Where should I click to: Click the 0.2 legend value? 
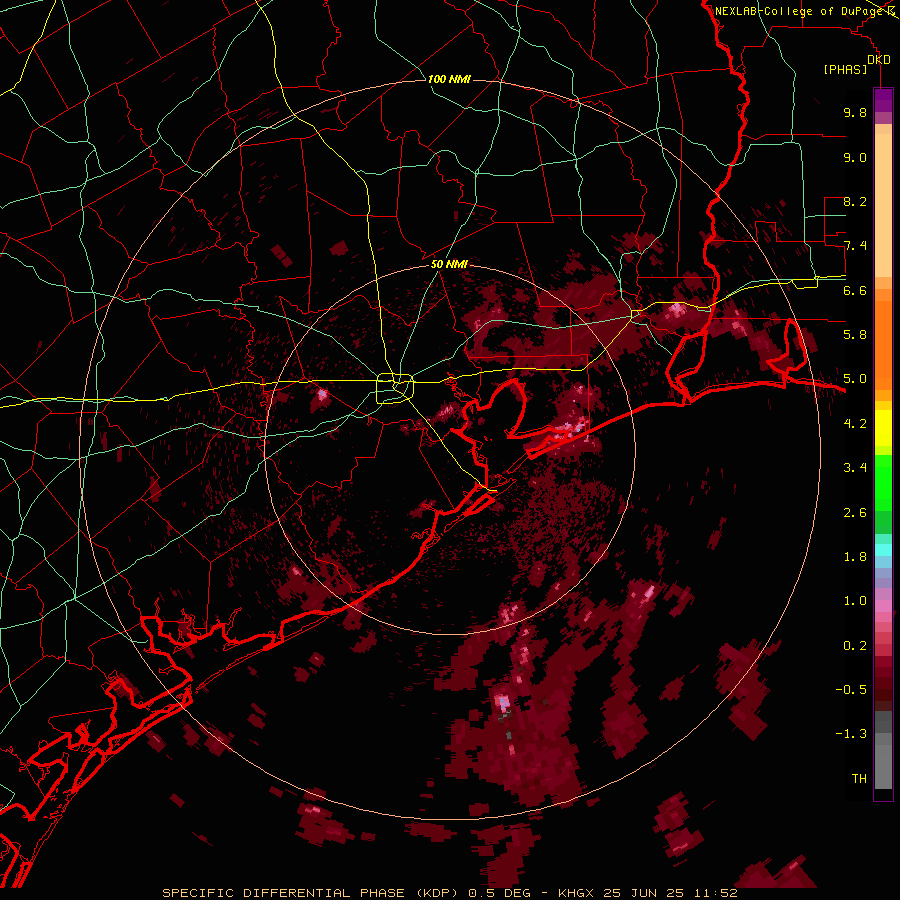pos(855,646)
